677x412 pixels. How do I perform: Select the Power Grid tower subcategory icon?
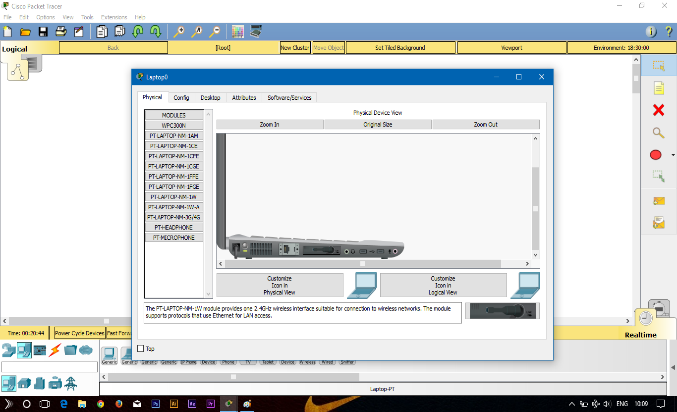pos(70,383)
